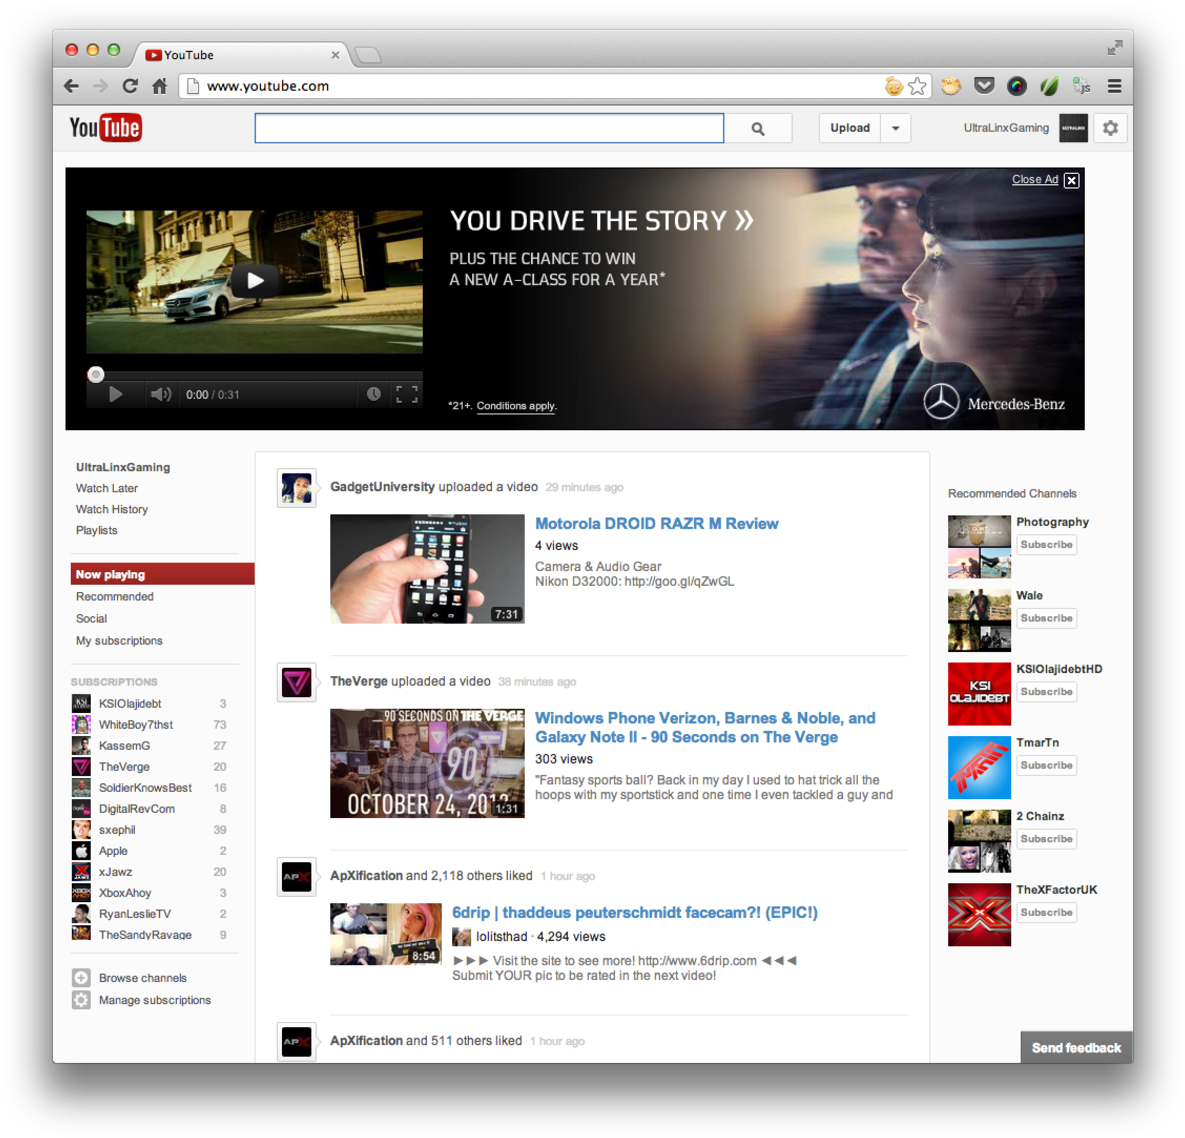Open the 6drip facecam video title
Image resolution: width=1185 pixels, height=1138 pixels.
[x=635, y=913]
